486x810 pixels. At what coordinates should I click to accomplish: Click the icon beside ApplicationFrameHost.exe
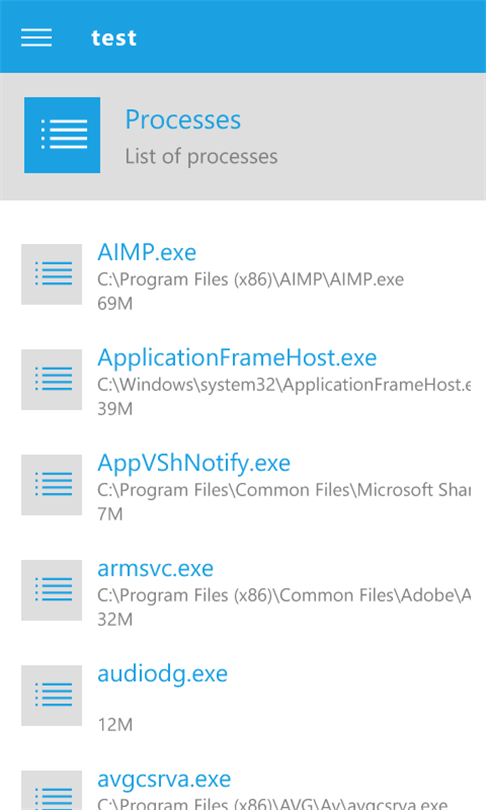[x=52, y=380]
